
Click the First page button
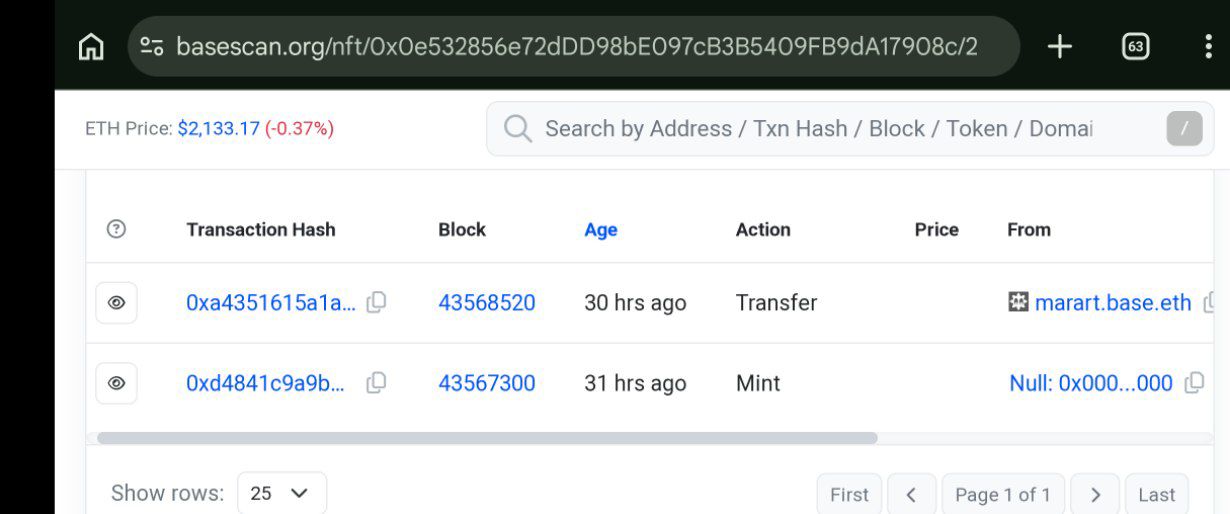(x=849, y=494)
